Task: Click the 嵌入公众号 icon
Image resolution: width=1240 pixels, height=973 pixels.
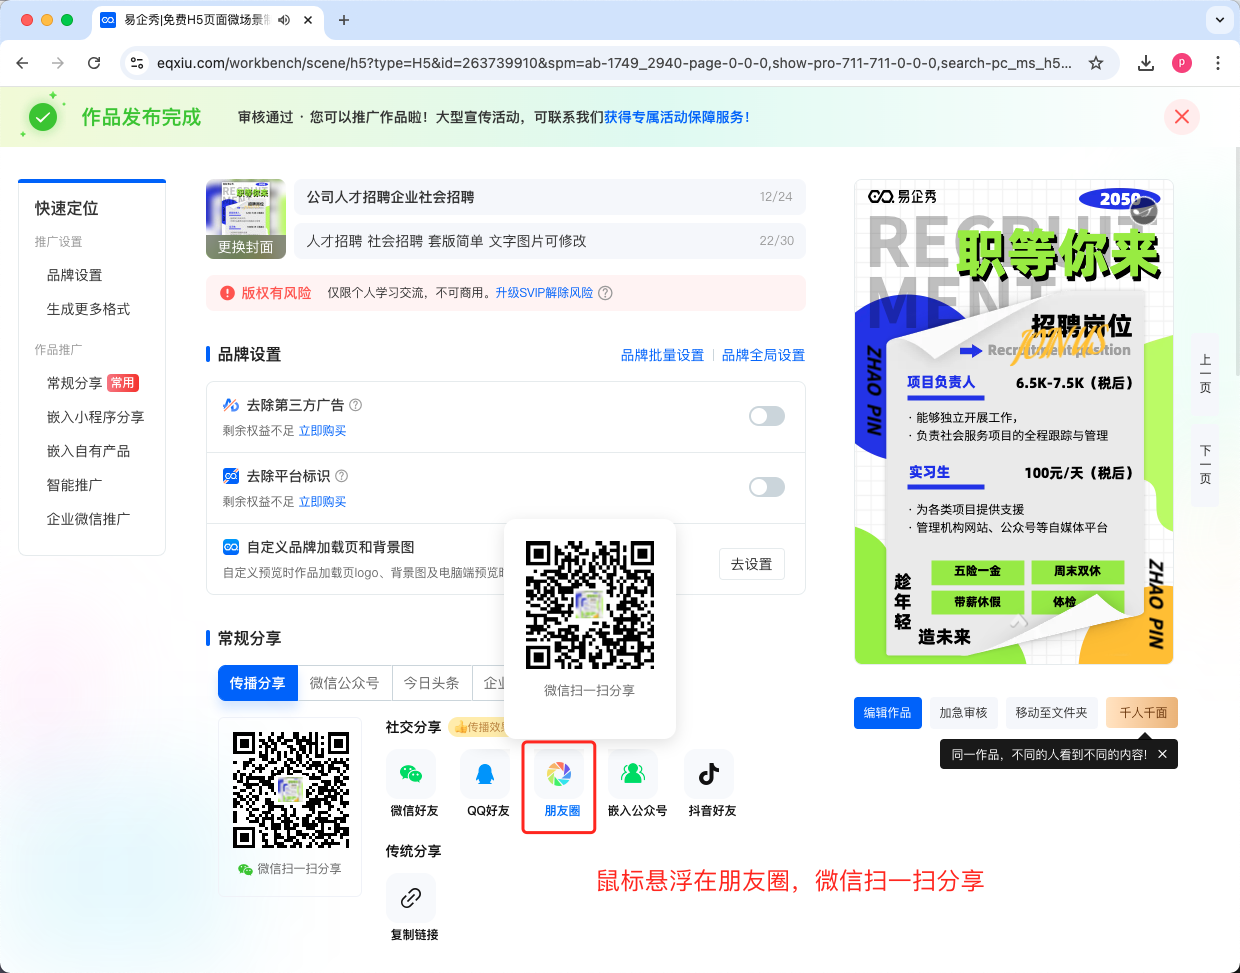Action: pyautogui.click(x=633, y=774)
